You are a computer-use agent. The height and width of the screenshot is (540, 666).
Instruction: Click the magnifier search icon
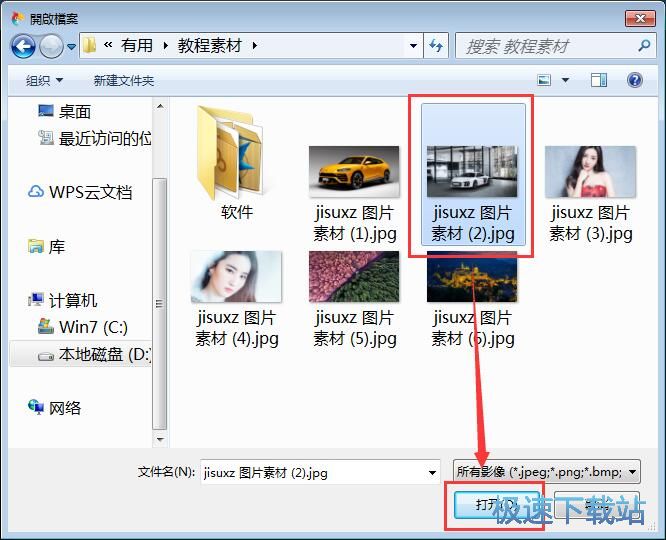644,45
